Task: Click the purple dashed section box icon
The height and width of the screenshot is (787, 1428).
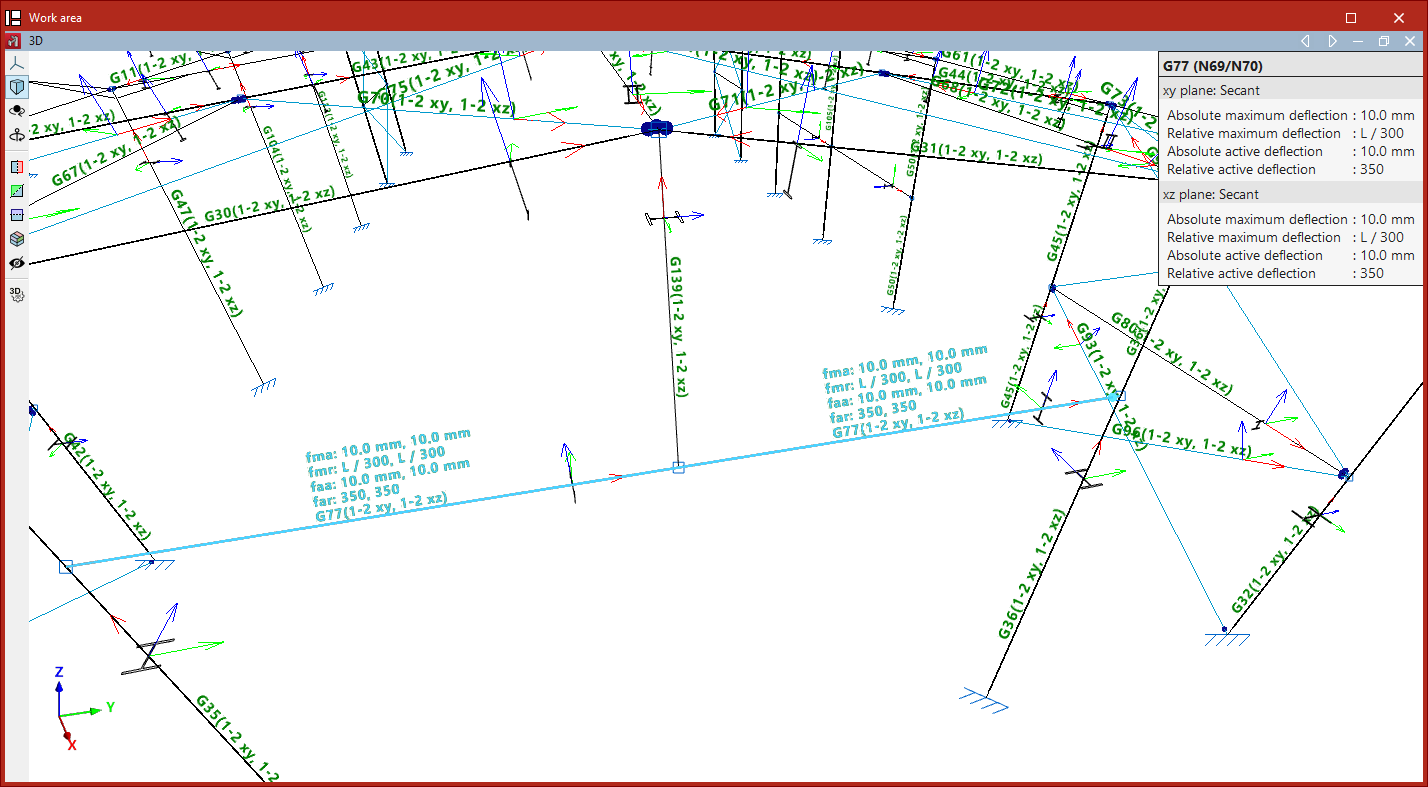Action: pos(17,215)
